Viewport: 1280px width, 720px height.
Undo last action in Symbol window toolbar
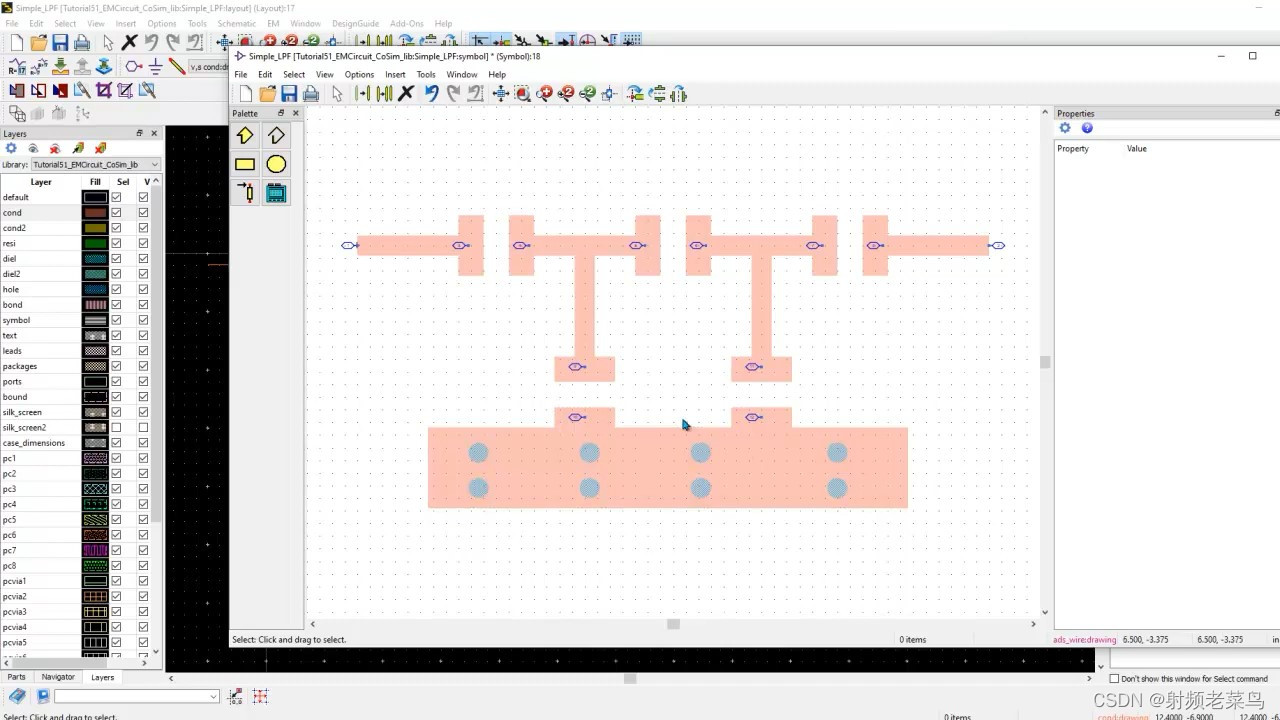(x=431, y=94)
